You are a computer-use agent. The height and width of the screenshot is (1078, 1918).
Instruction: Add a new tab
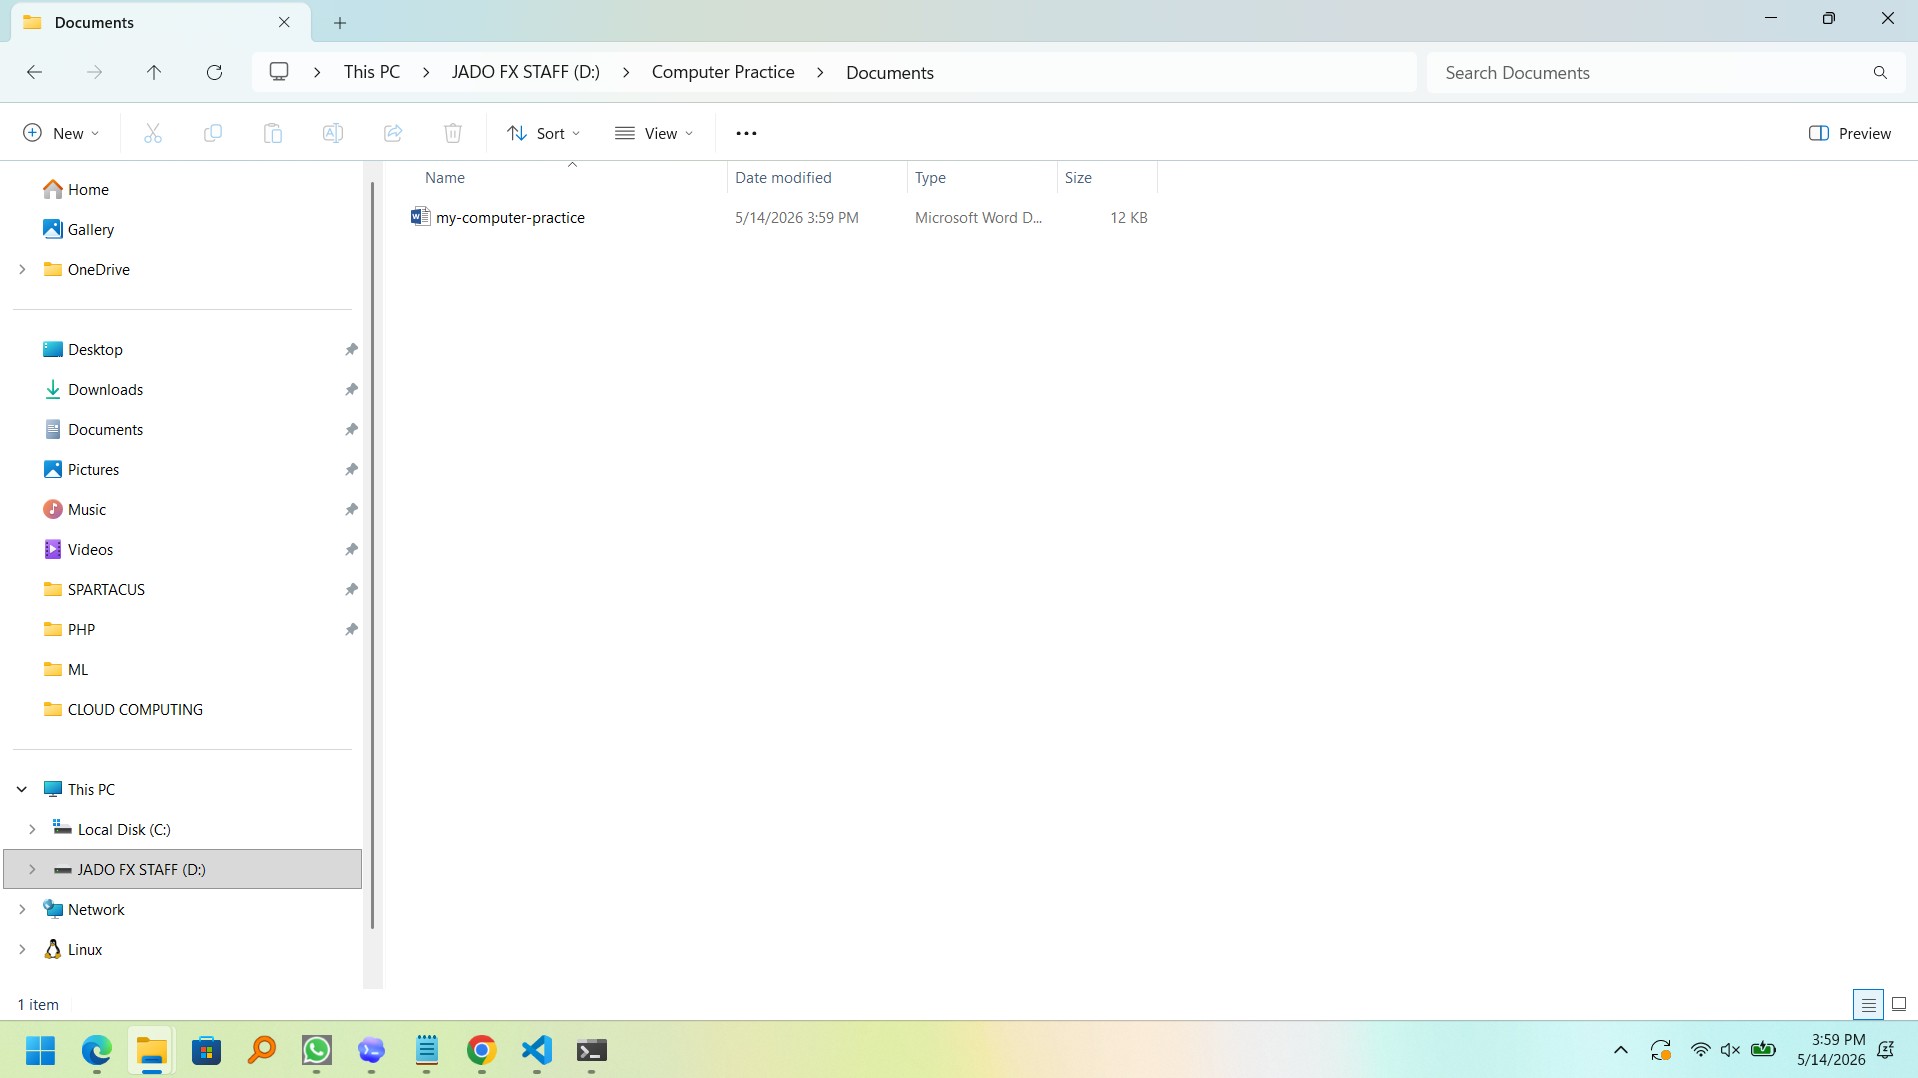tap(340, 22)
